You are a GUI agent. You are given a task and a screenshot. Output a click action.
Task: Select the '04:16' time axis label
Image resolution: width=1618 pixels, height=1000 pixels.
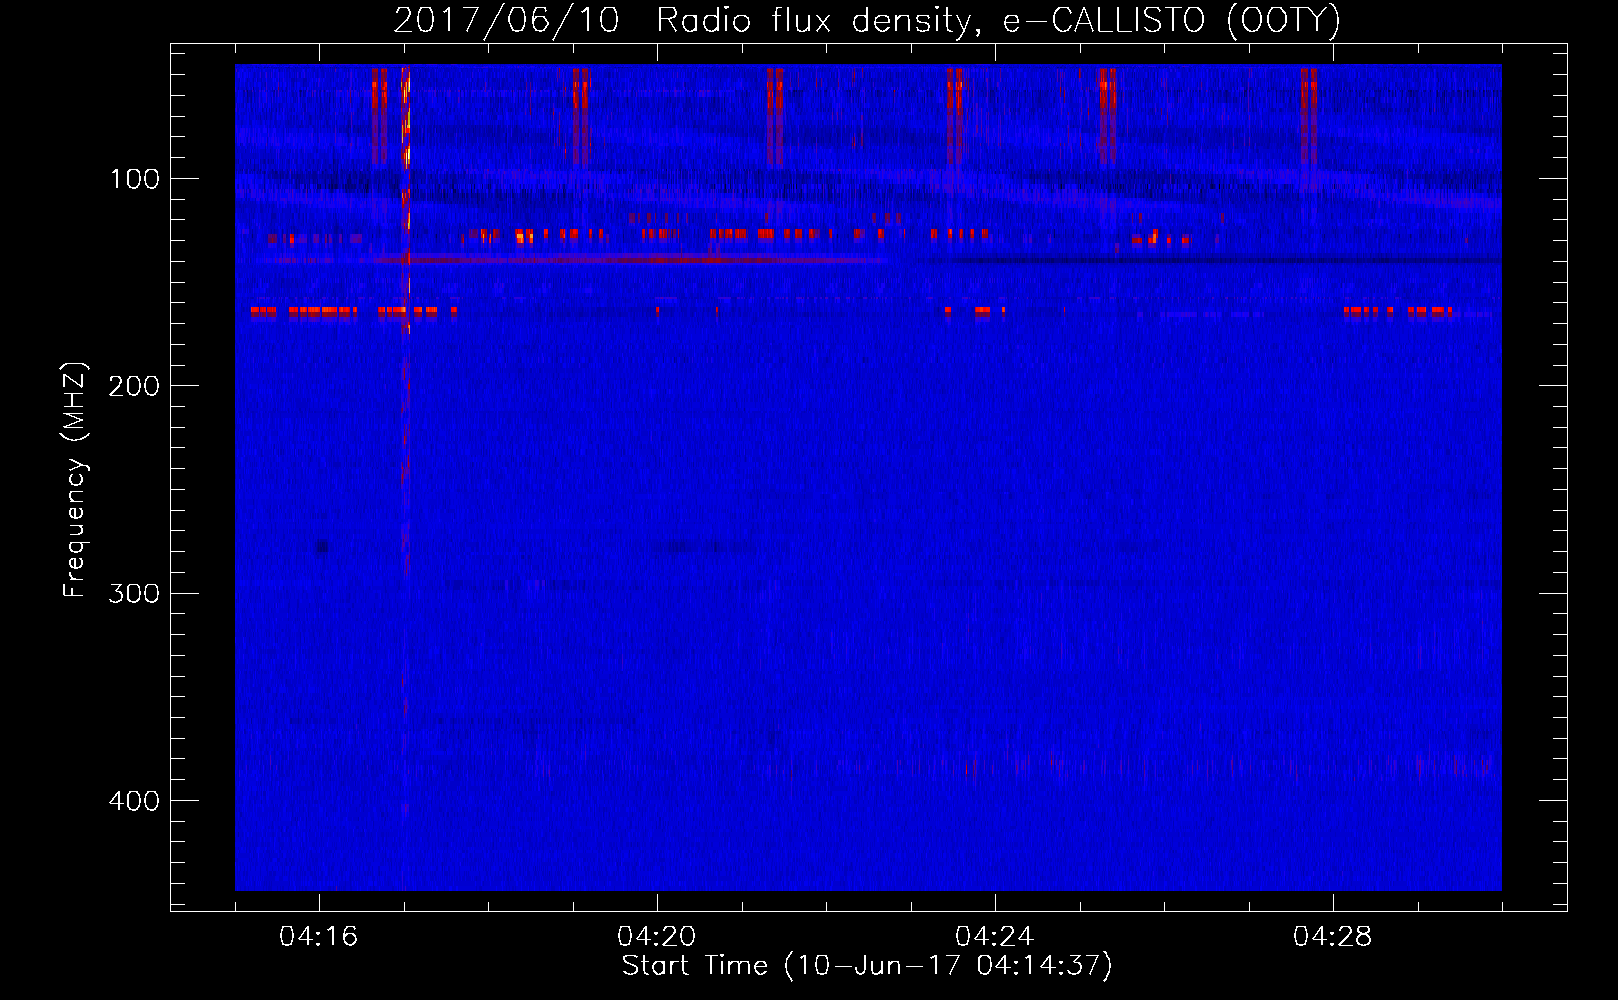click(318, 937)
